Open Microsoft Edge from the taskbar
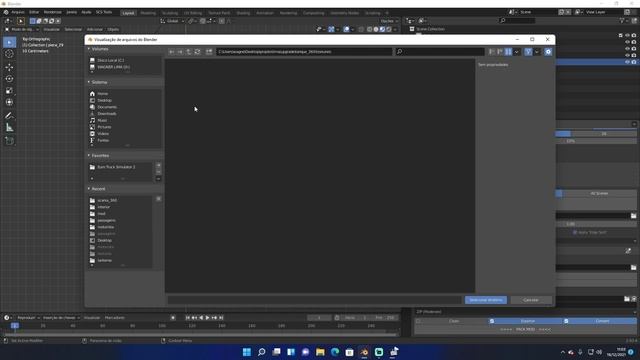The height and width of the screenshot is (360, 640). point(335,352)
